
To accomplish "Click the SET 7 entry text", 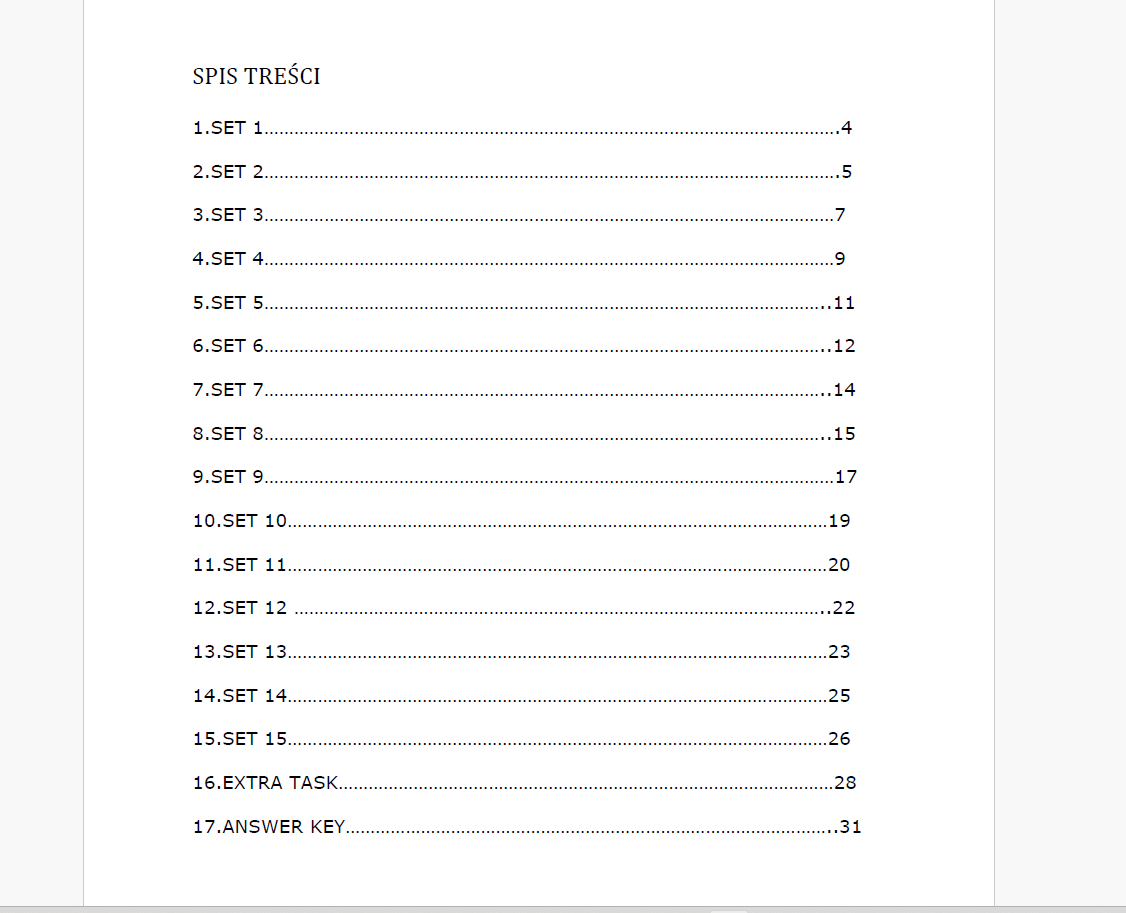I will click(228, 390).
